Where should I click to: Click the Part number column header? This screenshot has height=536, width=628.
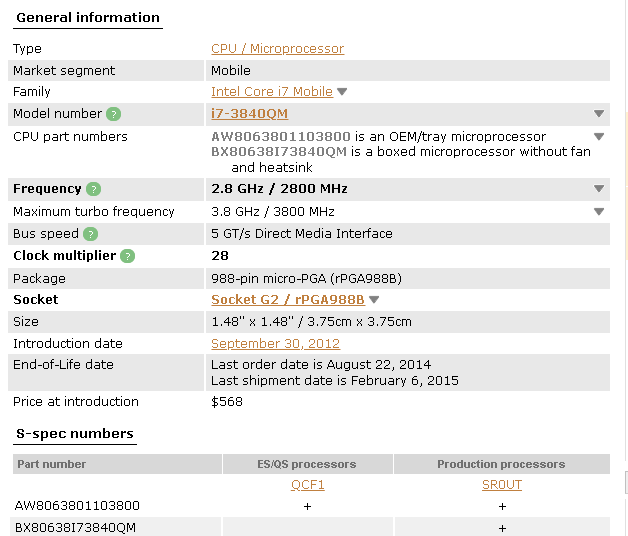click(x=117, y=464)
